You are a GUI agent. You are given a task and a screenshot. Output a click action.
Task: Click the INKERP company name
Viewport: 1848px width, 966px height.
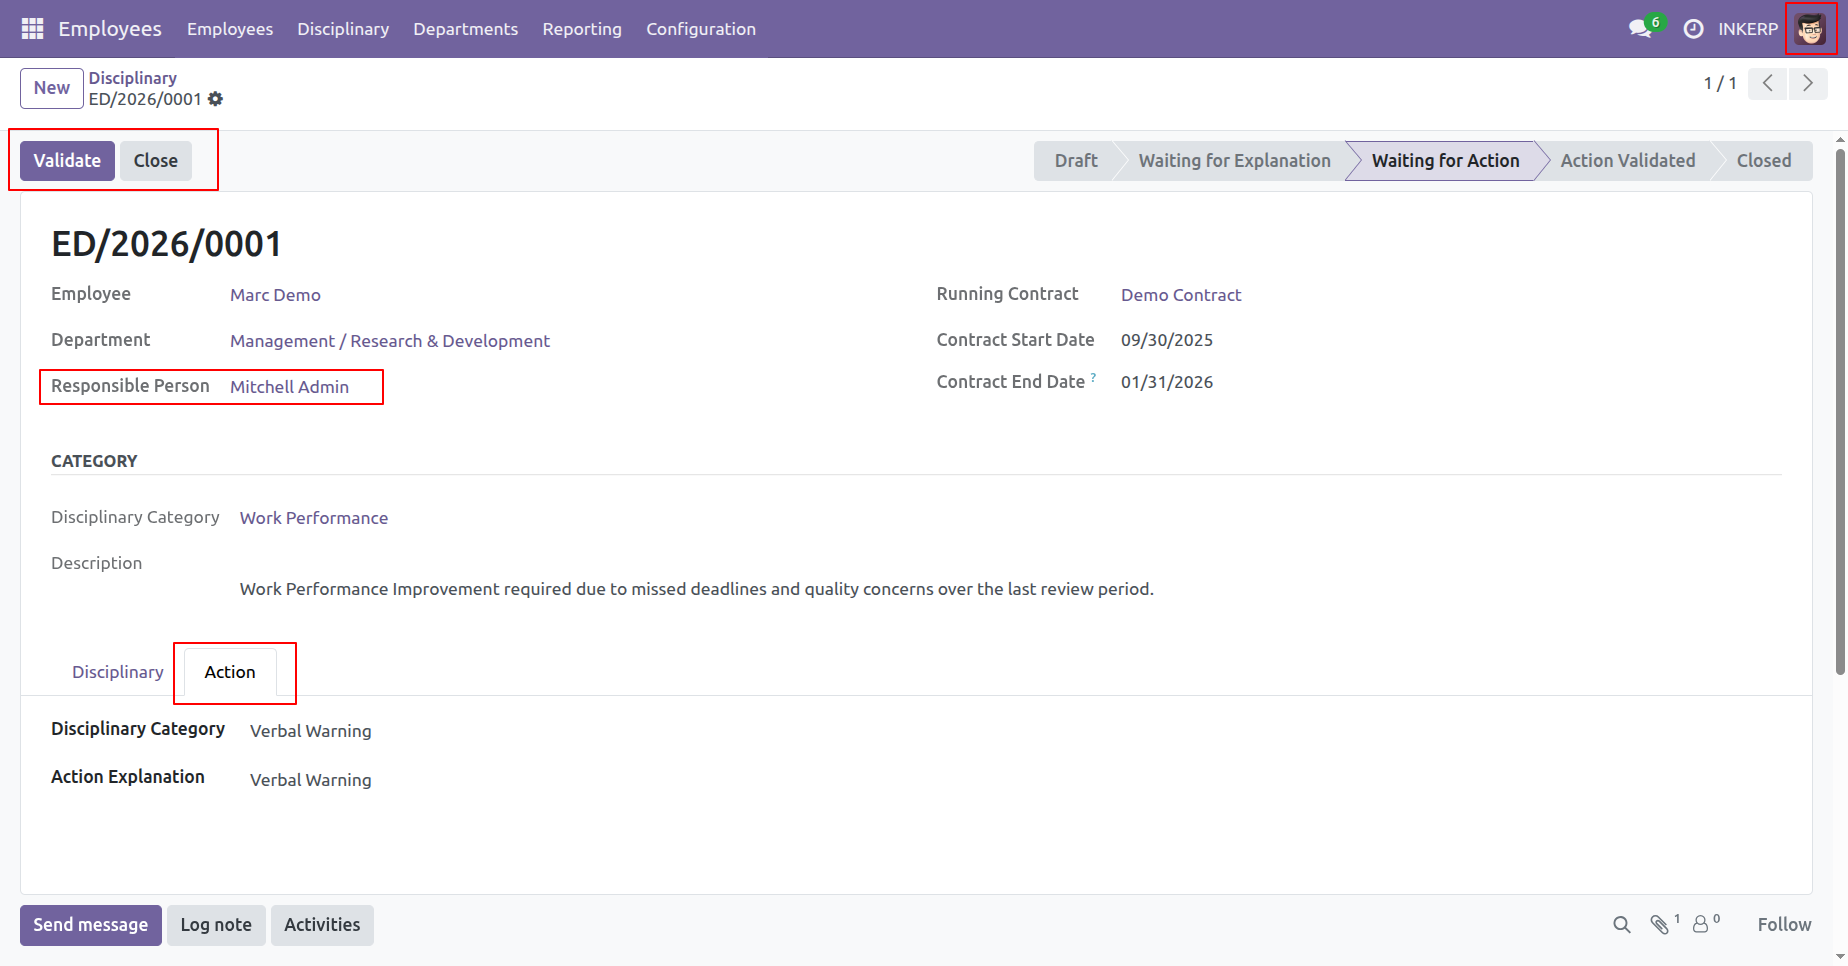[1748, 29]
